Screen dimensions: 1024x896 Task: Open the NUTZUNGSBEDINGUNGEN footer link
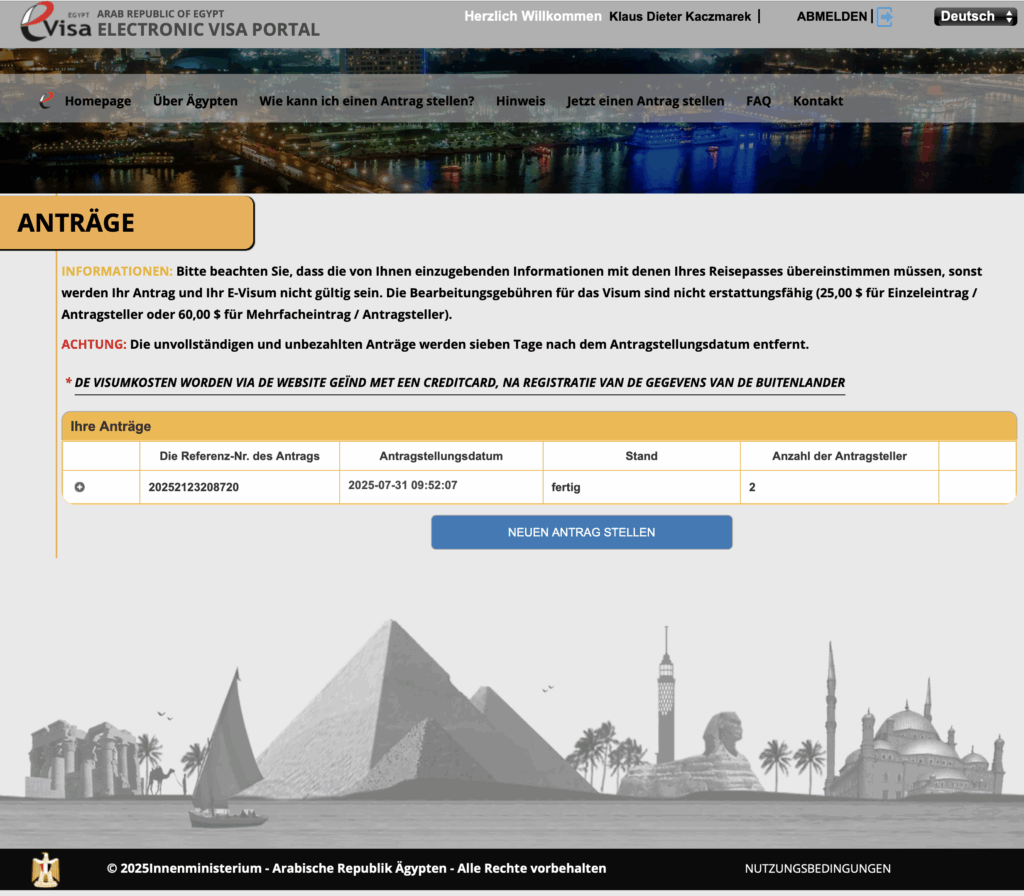pyautogui.click(x=817, y=869)
